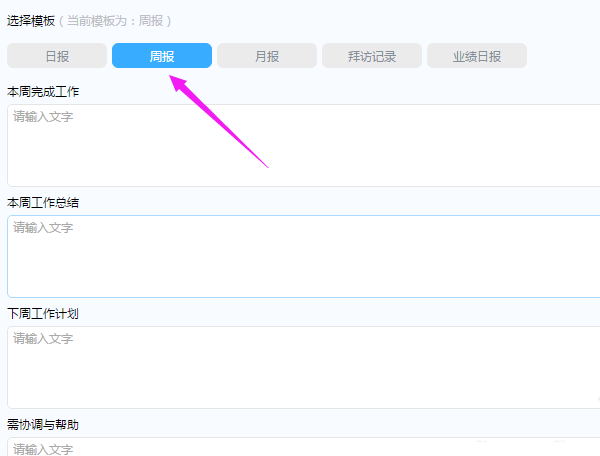Click the 需协调与帮助 label
This screenshot has height=456, width=600.
pyautogui.click(x=43, y=425)
